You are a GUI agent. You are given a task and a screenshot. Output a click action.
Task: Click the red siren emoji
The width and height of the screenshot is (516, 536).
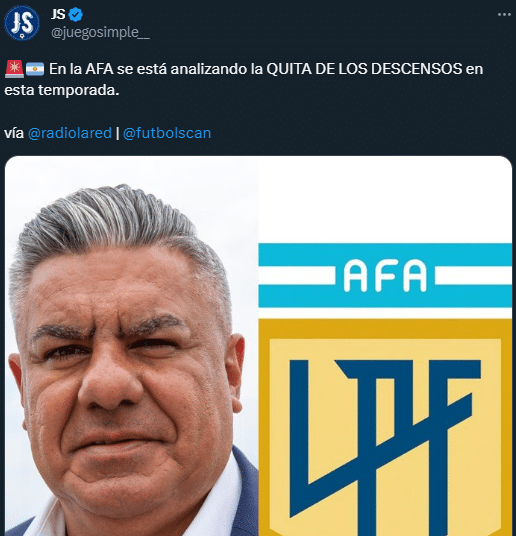(14, 69)
